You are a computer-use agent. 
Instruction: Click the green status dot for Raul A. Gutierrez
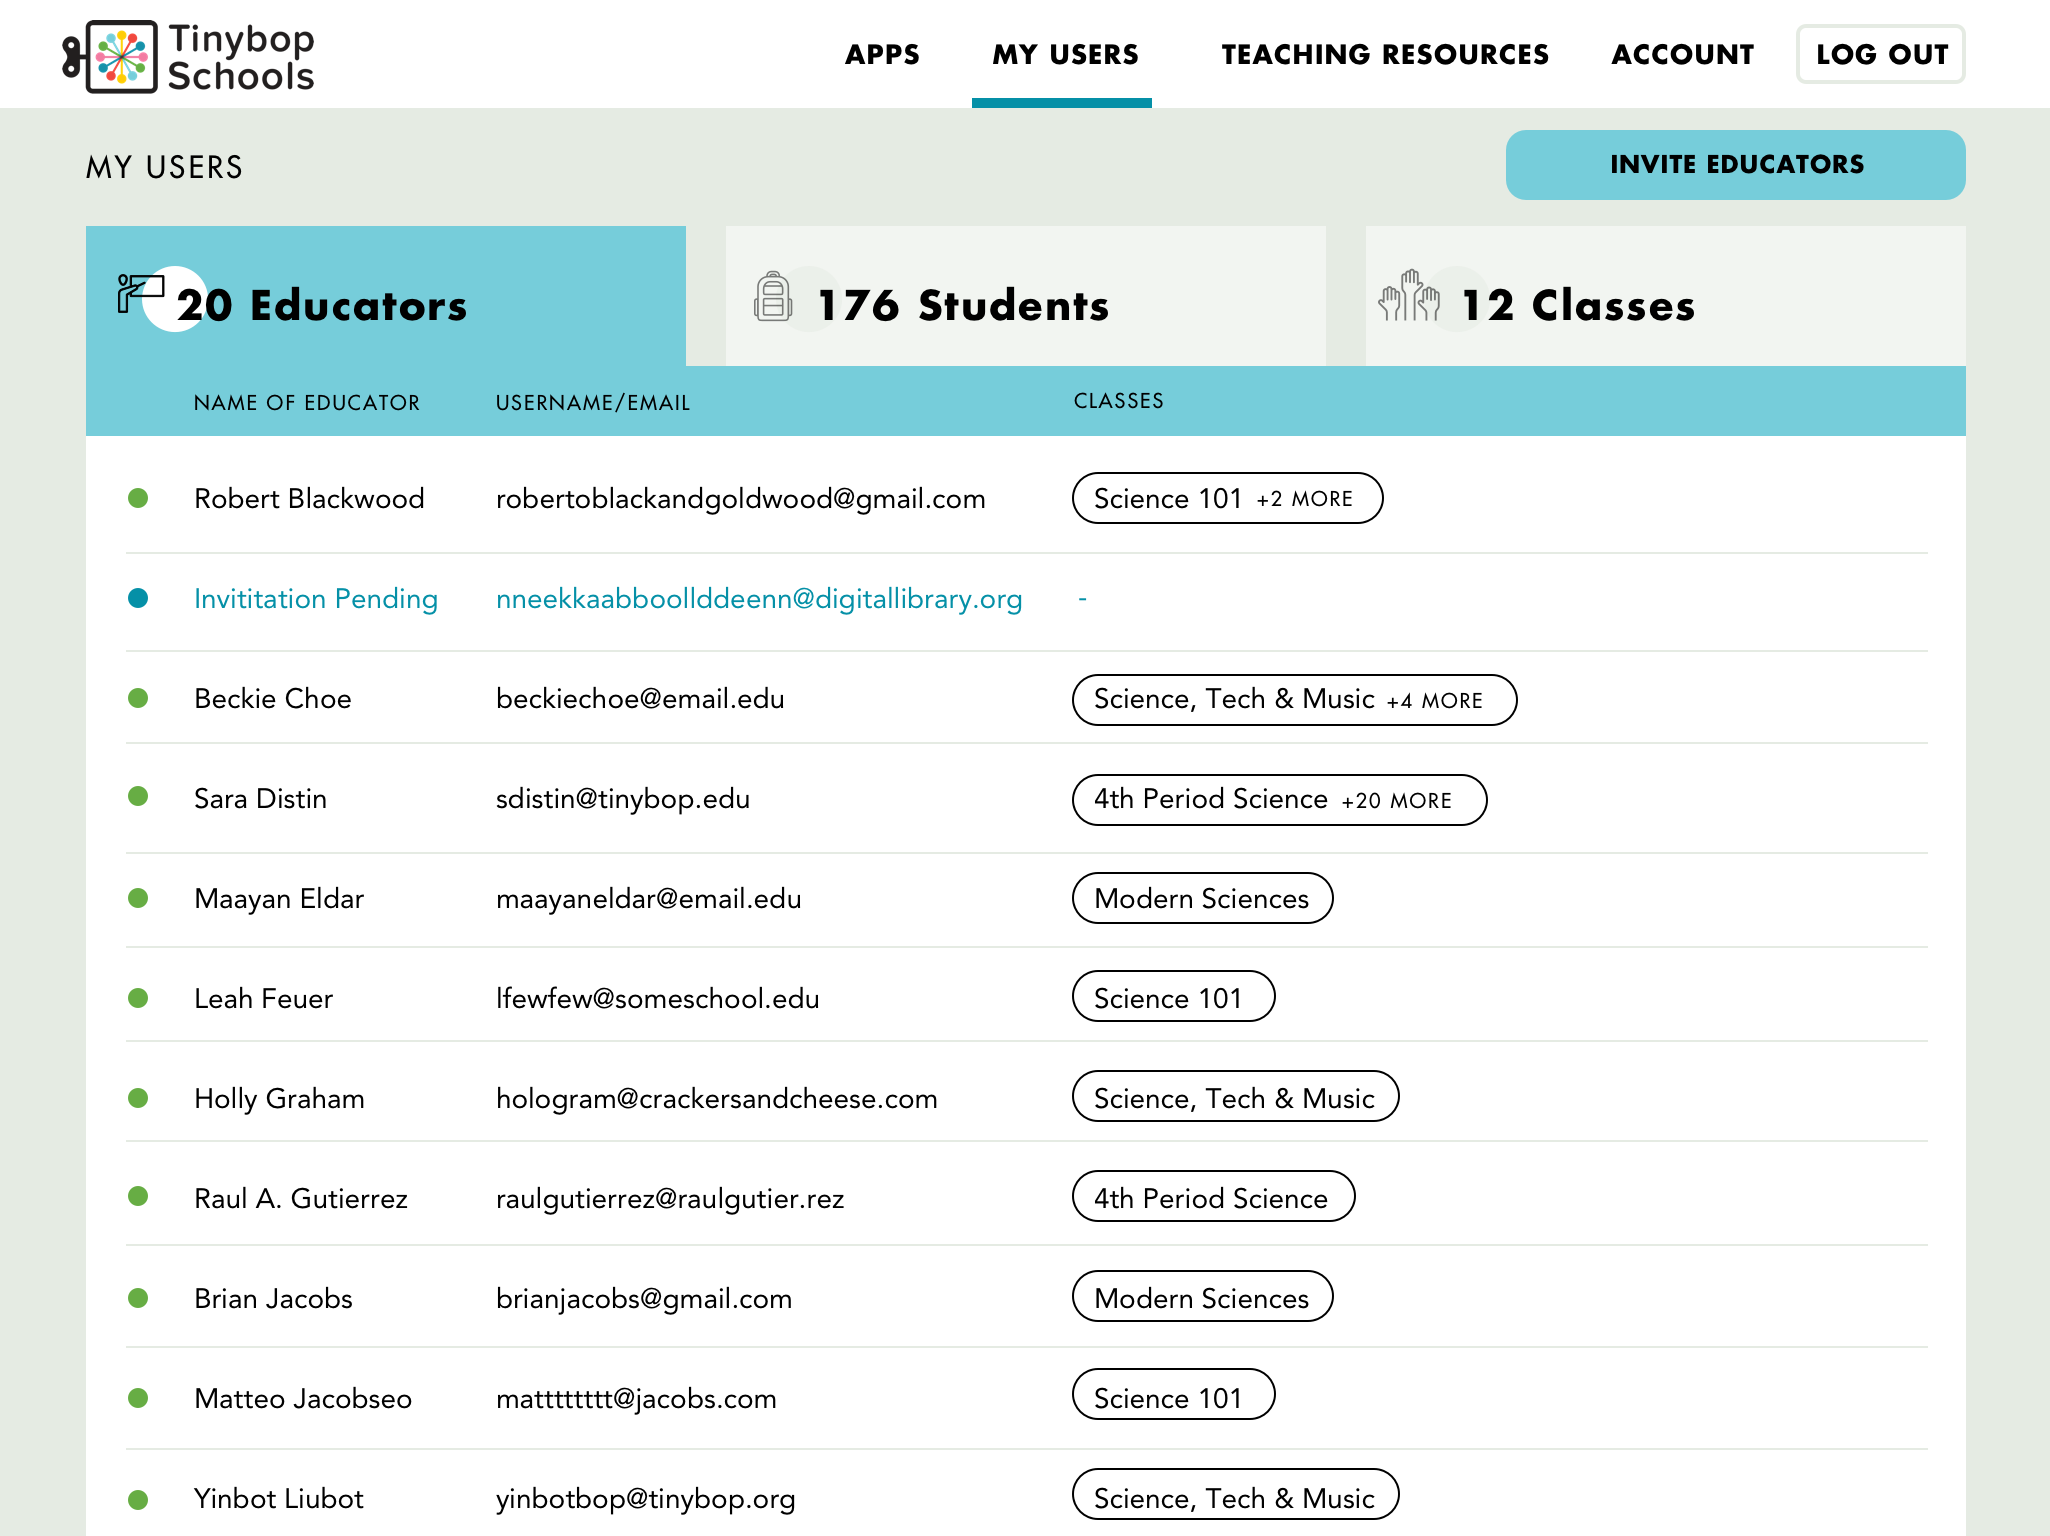(x=138, y=1196)
